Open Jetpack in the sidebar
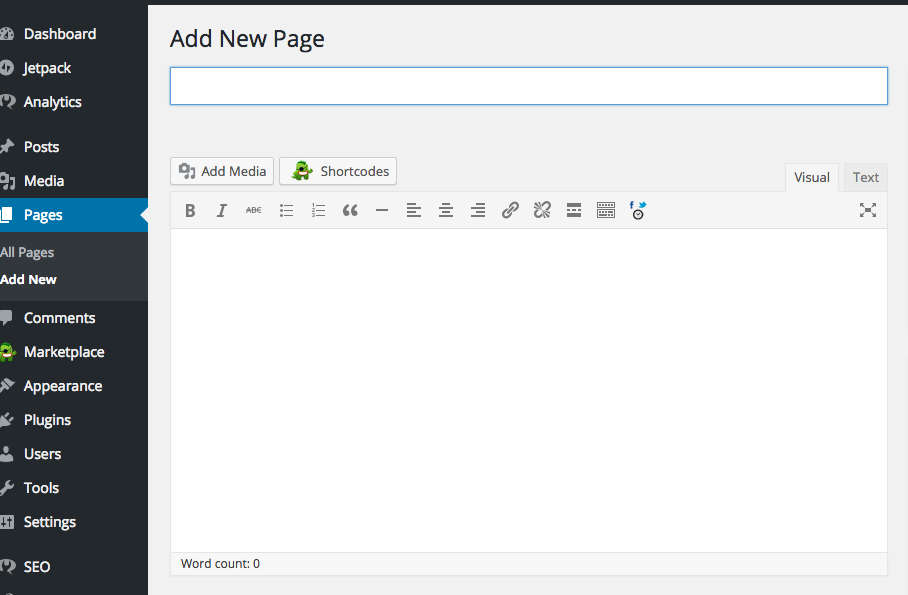Image resolution: width=908 pixels, height=595 pixels. 47,68
